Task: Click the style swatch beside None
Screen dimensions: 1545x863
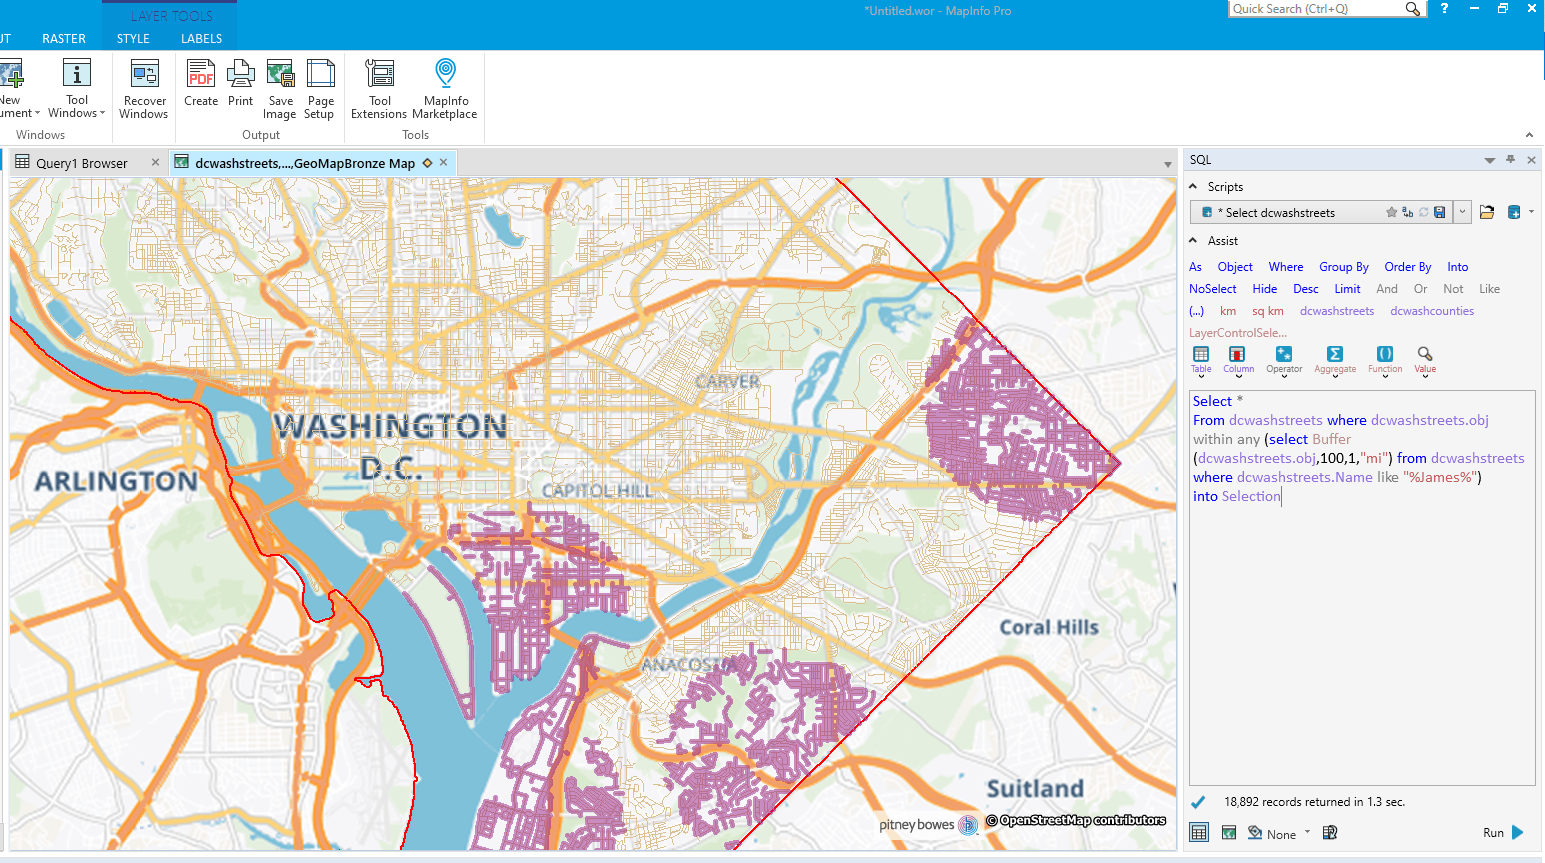Action: pos(1254,832)
